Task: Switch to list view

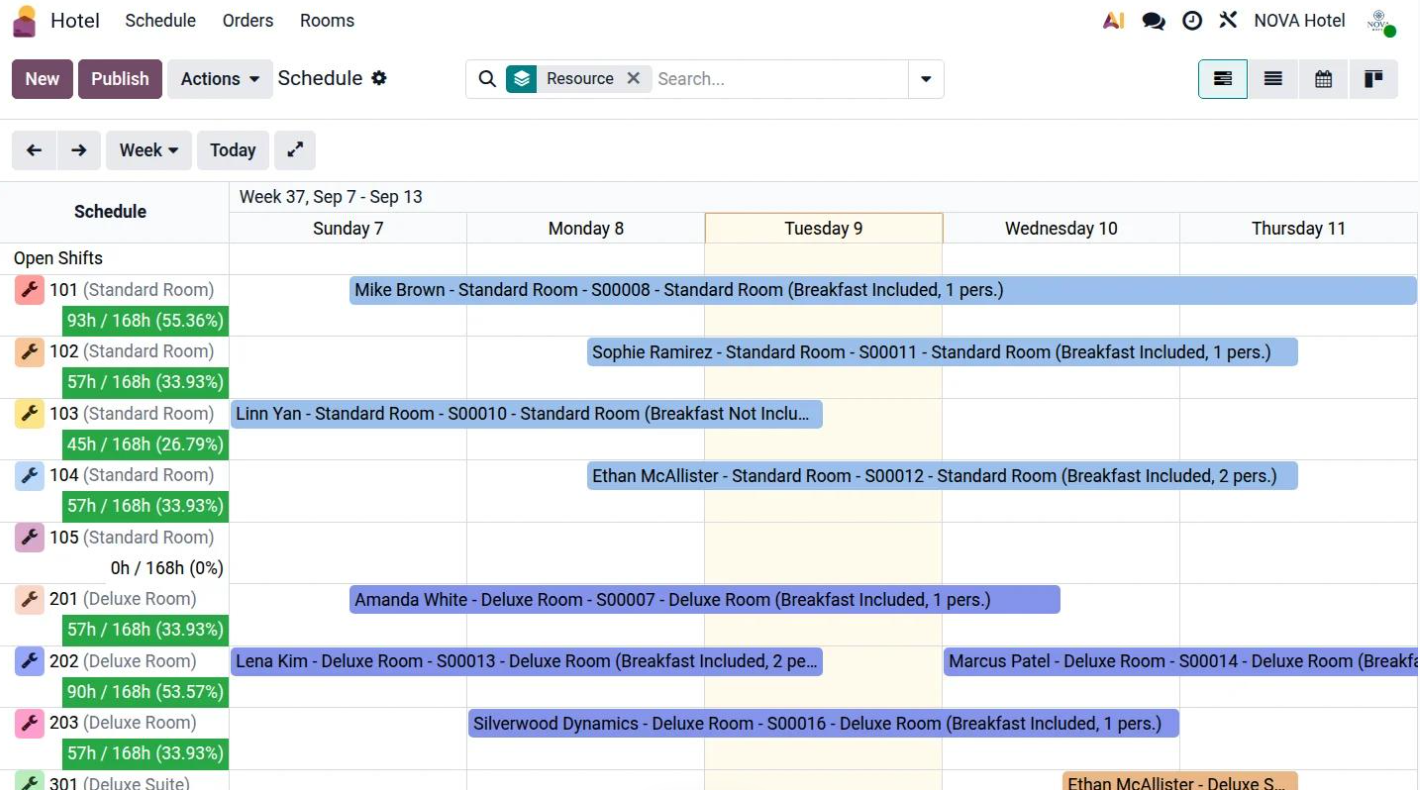Action: 1273,79
